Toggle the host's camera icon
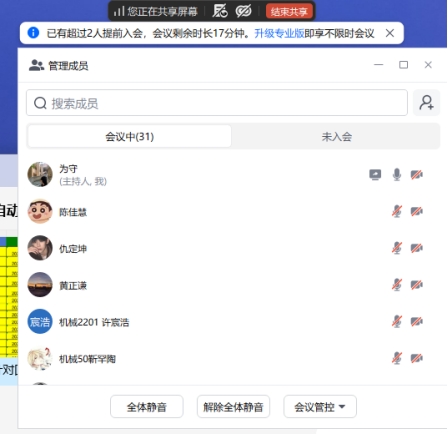The width and height of the screenshot is (448, 434). pyautogui.click(x=417, y=174)
